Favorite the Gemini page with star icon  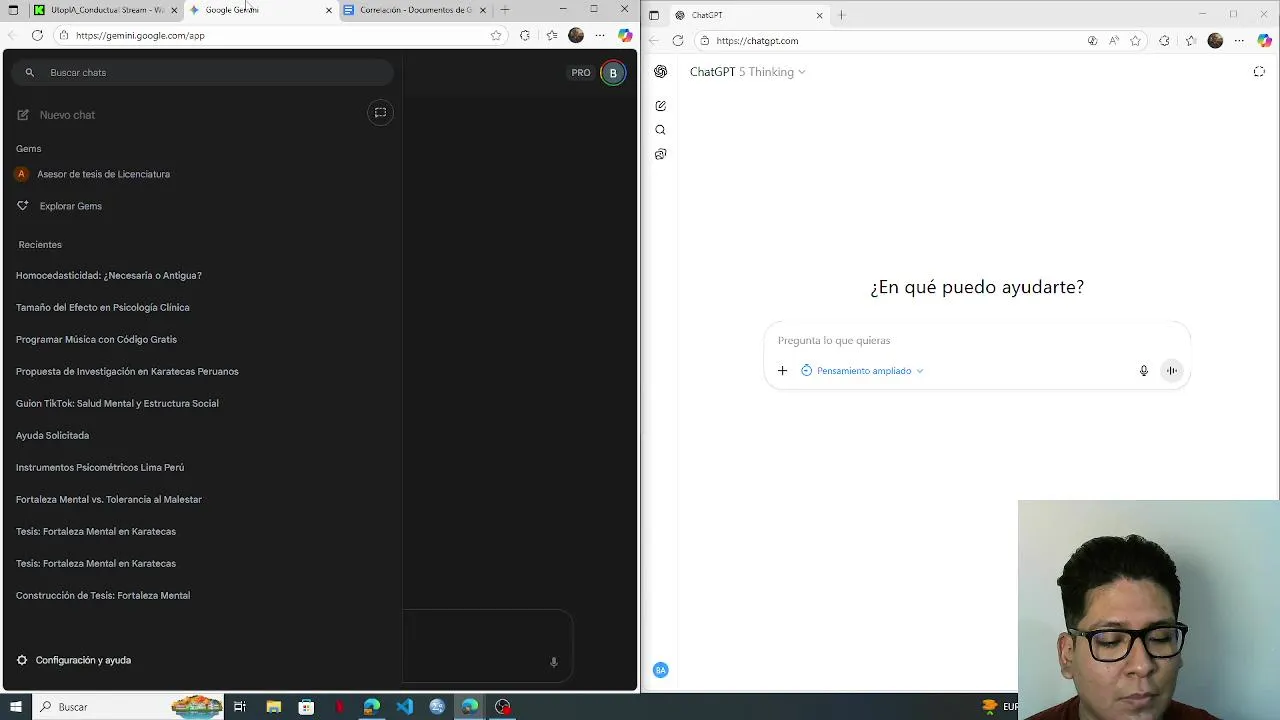[x=495, y=35]
